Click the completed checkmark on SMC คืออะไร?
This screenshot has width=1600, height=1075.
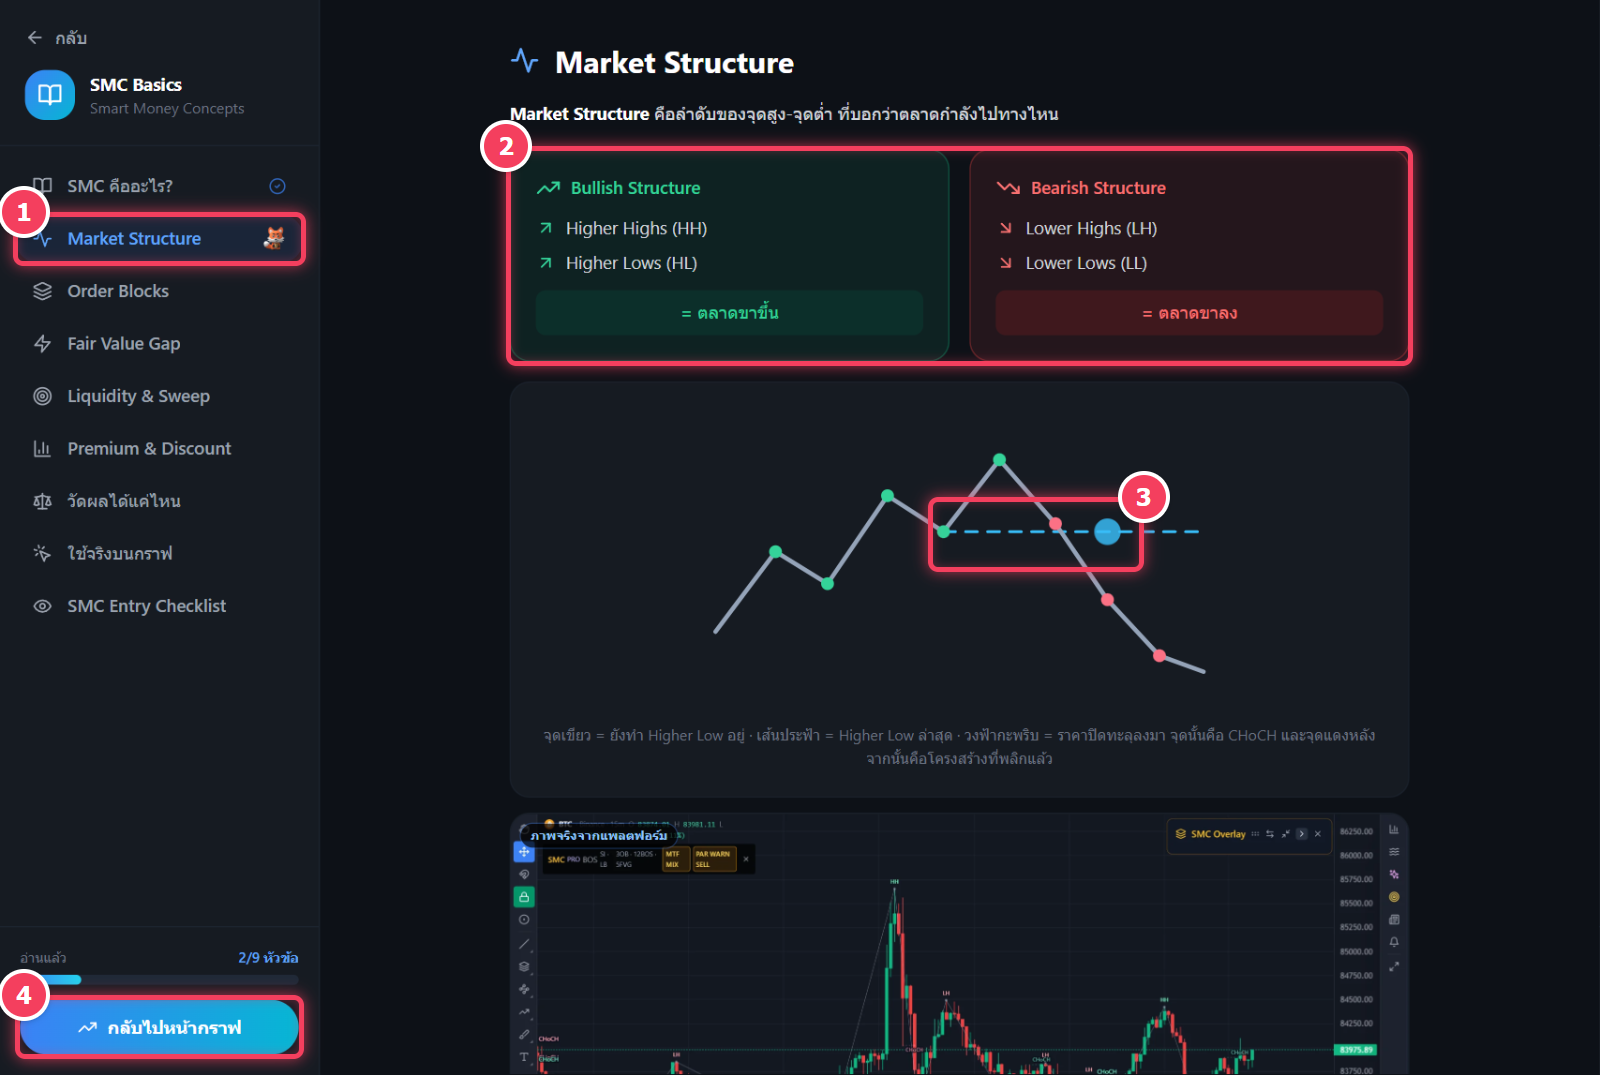pyautogui.click(x=278, y=186)
